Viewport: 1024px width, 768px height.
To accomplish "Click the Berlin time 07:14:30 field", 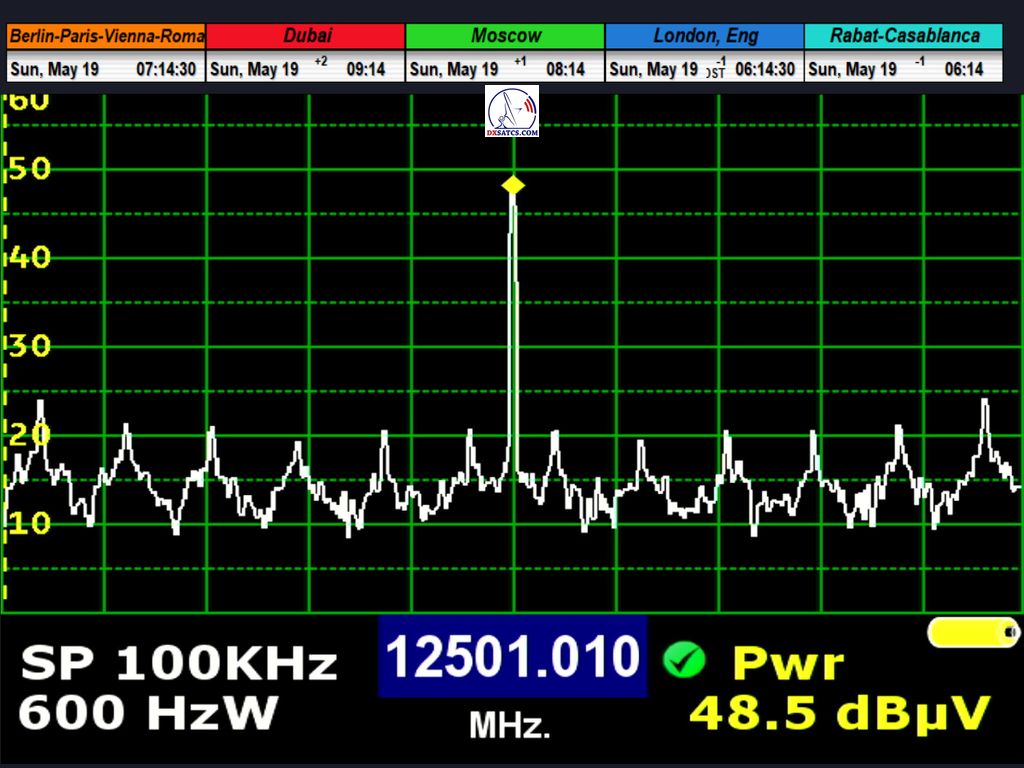I will click(x=165, y=69).
